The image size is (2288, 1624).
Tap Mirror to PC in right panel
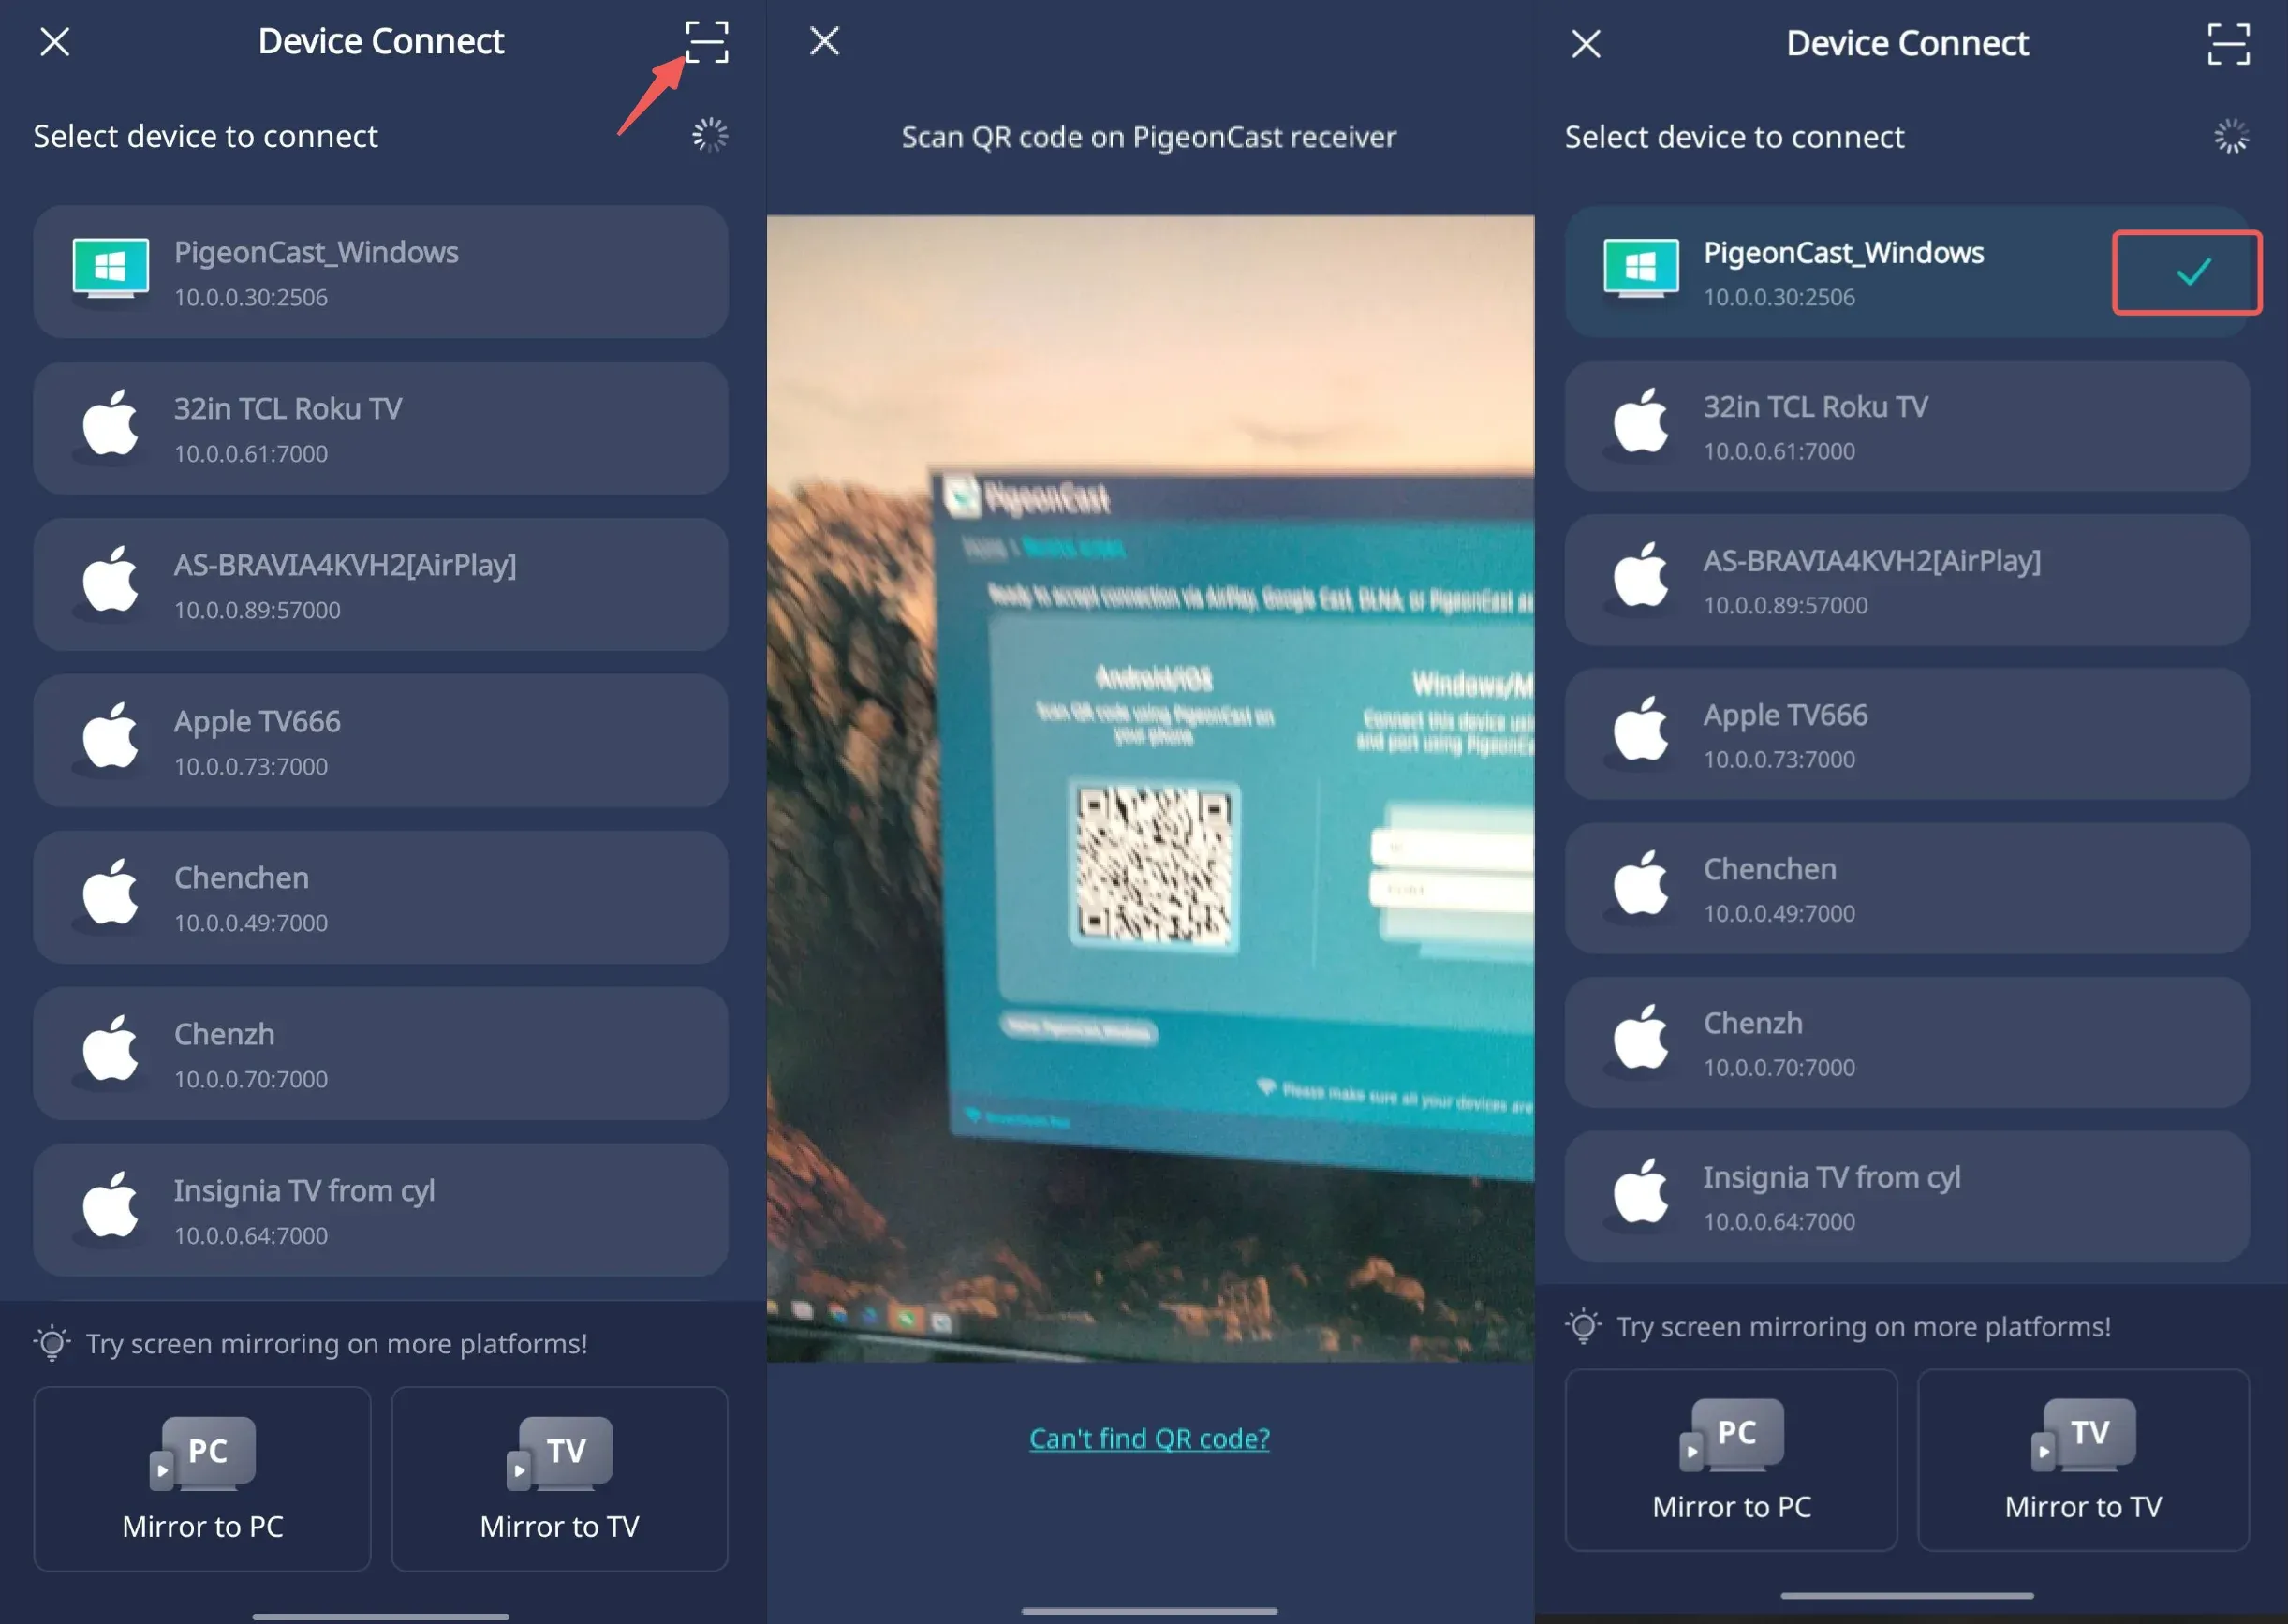tap(1731, 1460)
